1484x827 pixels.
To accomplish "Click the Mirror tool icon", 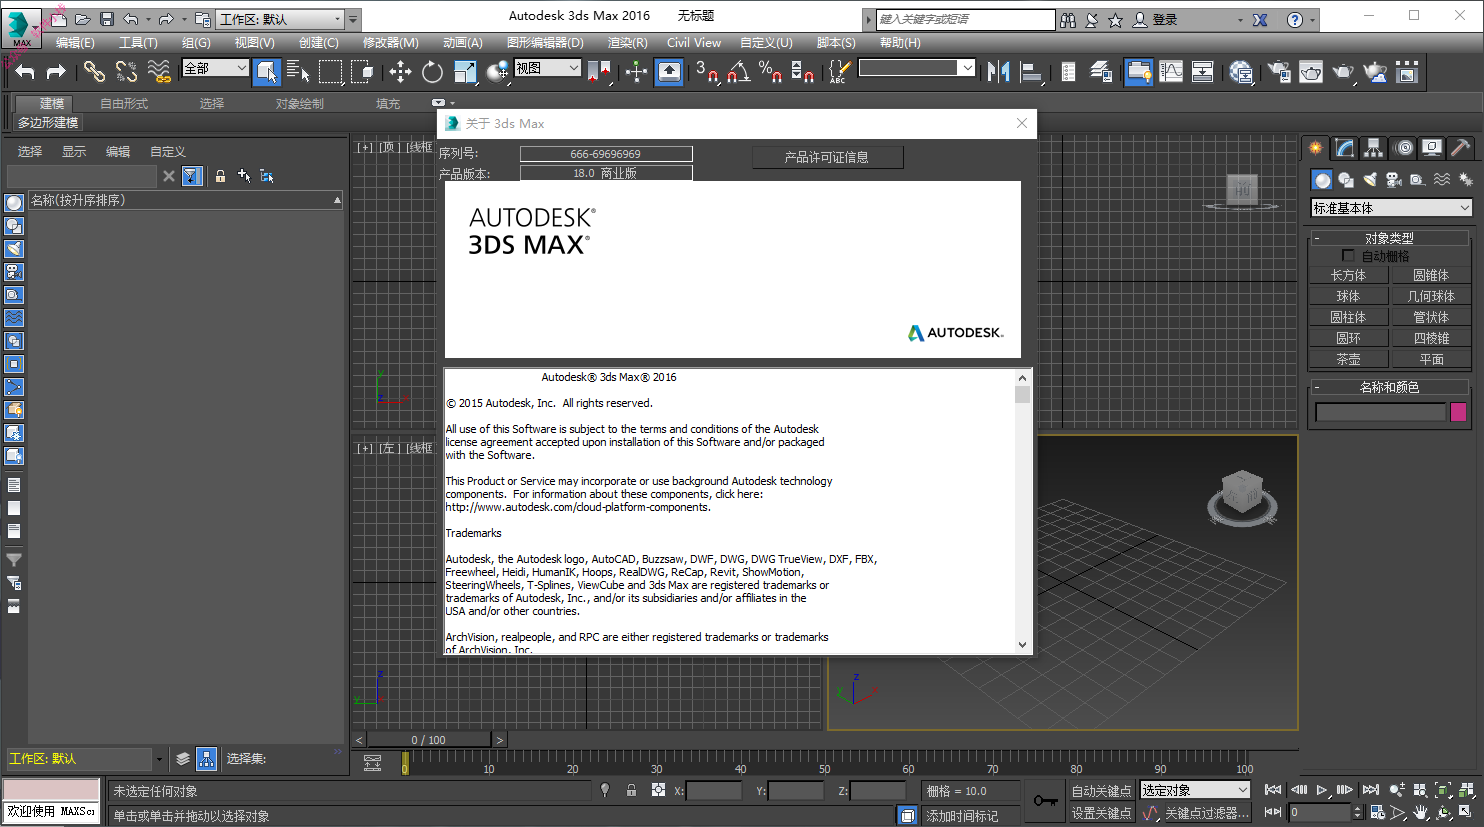I will coord(998,71).
